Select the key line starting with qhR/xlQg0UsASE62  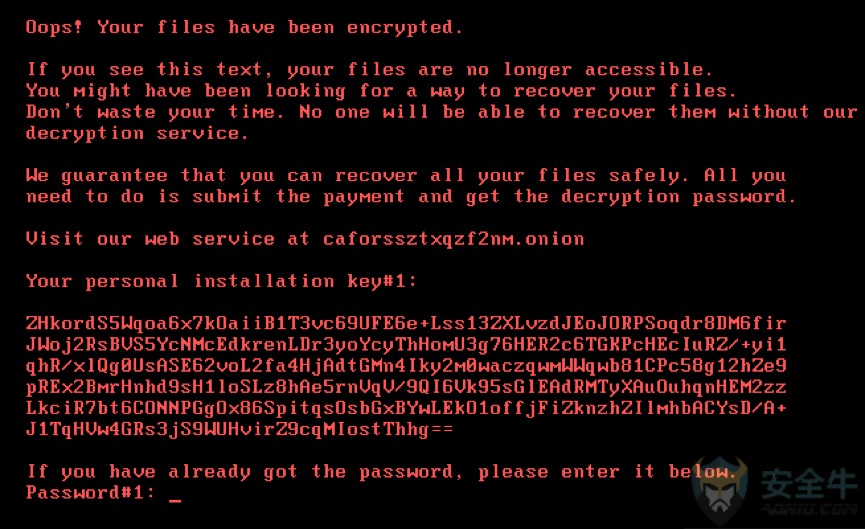click(x=406, y=366)
